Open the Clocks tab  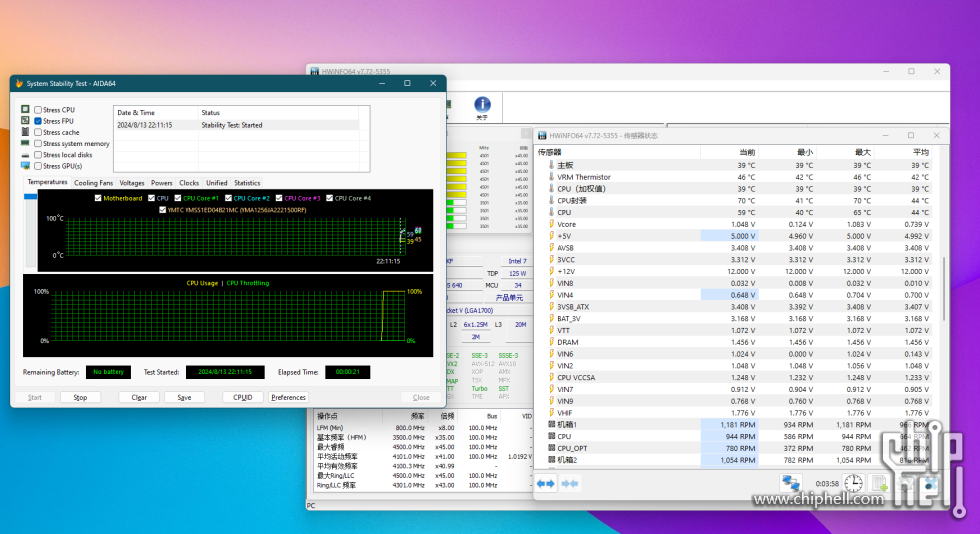(189, 183)
